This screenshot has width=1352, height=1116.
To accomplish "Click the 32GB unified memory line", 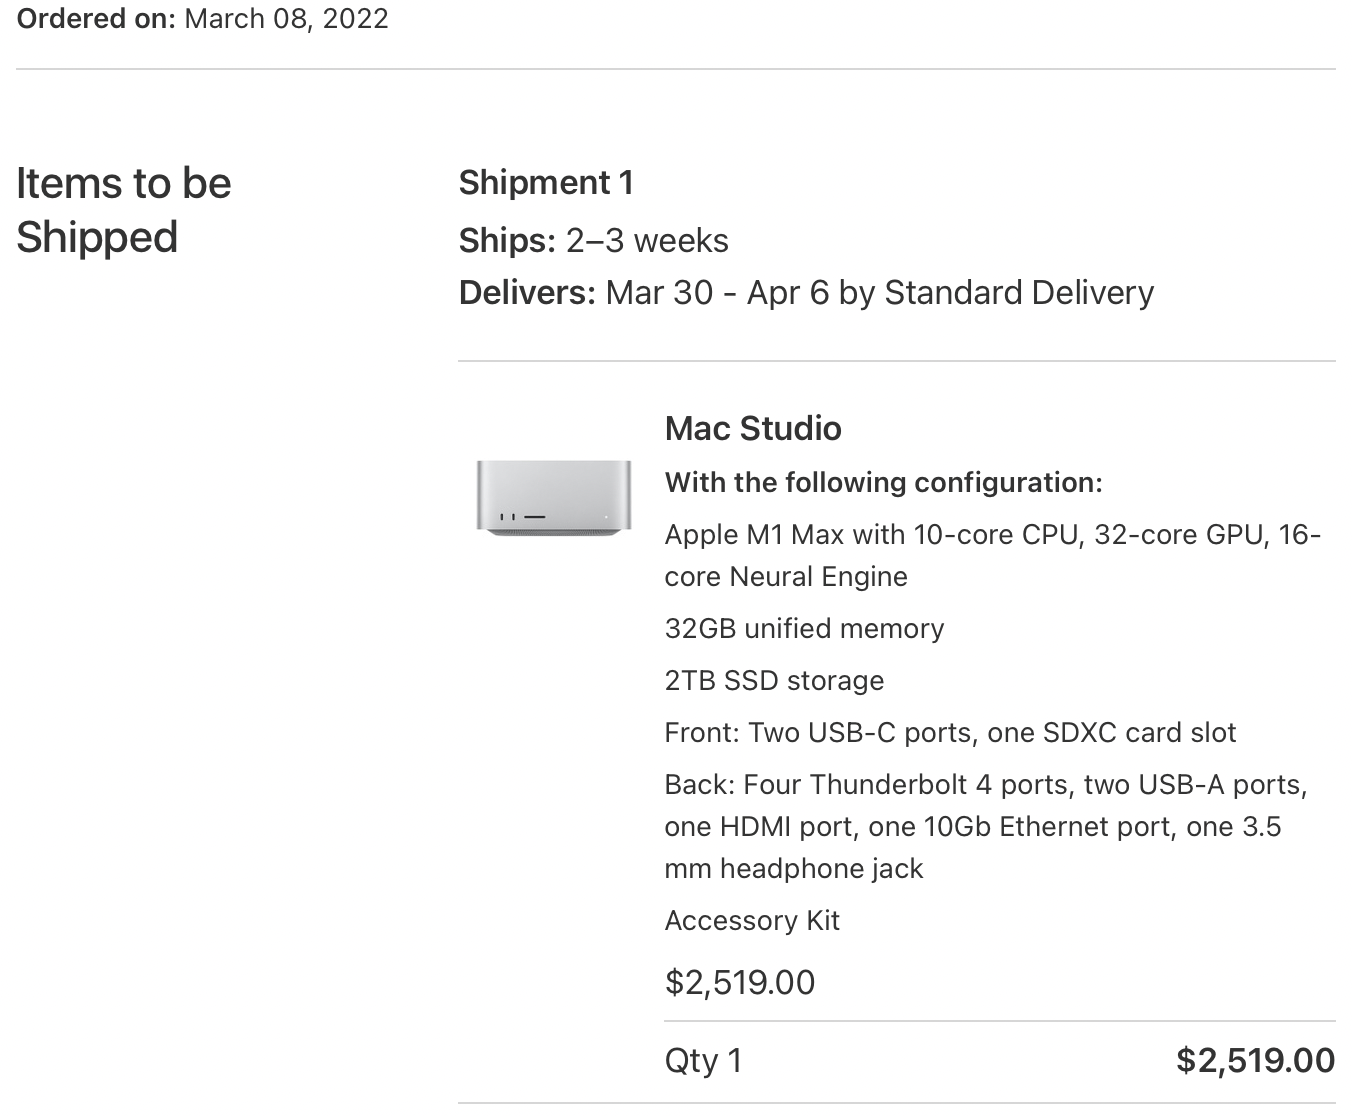I will (804, 628).
